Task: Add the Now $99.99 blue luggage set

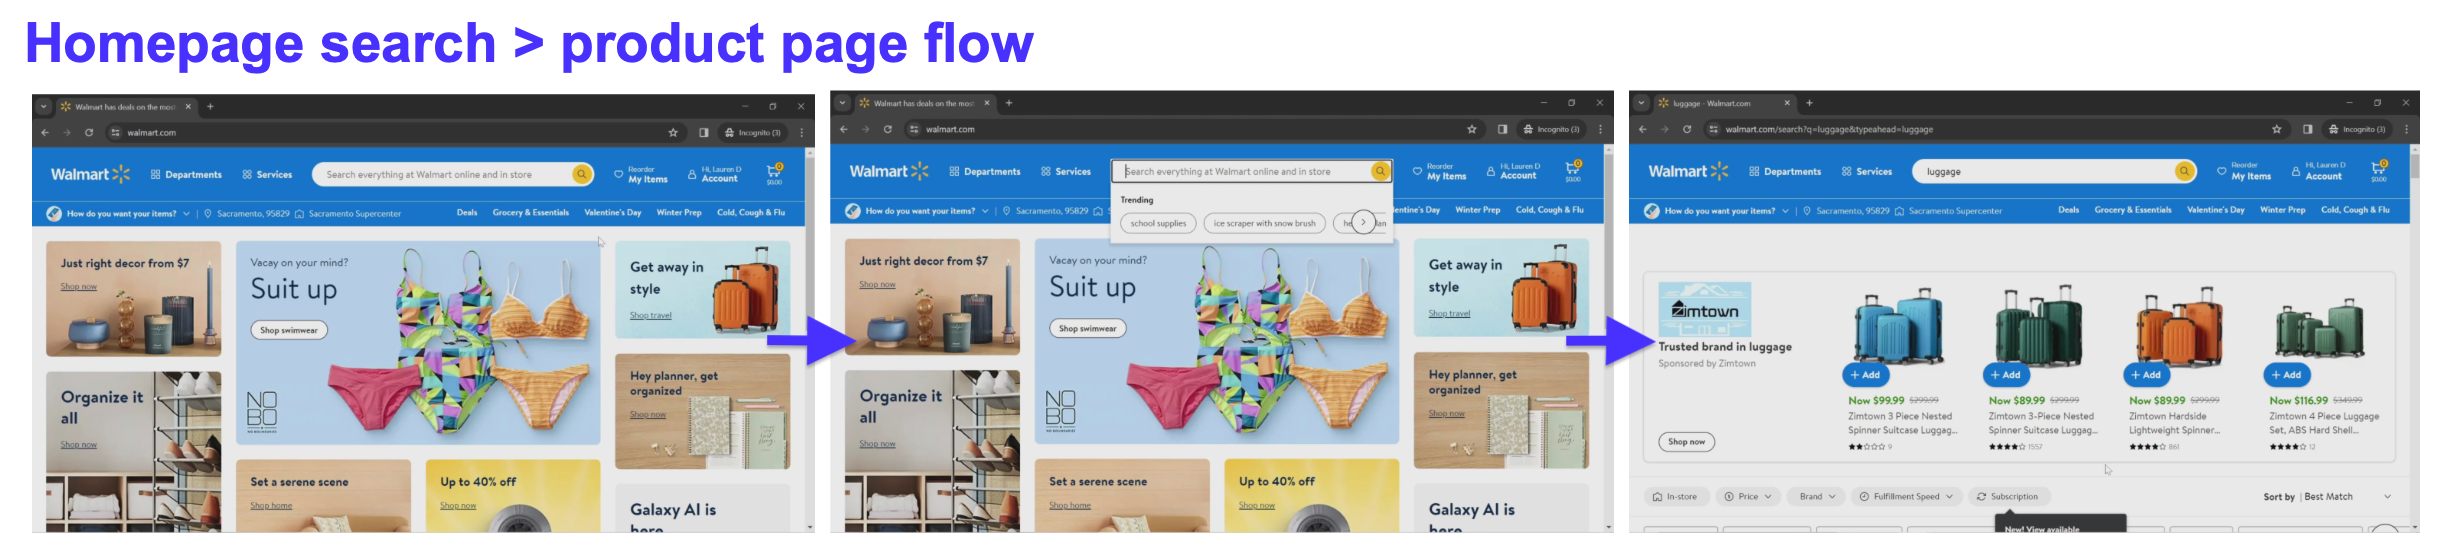Action: 1864,375
